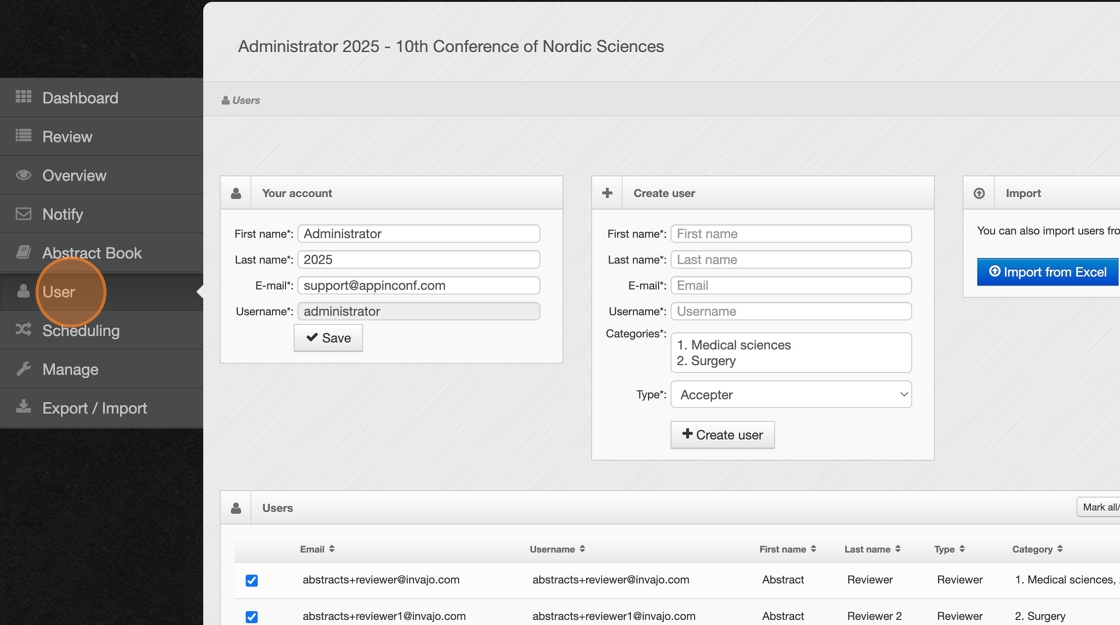Save your account details
Image resolution: width=1120 pixels, height=625 pixels.
[x=328, y=338]
